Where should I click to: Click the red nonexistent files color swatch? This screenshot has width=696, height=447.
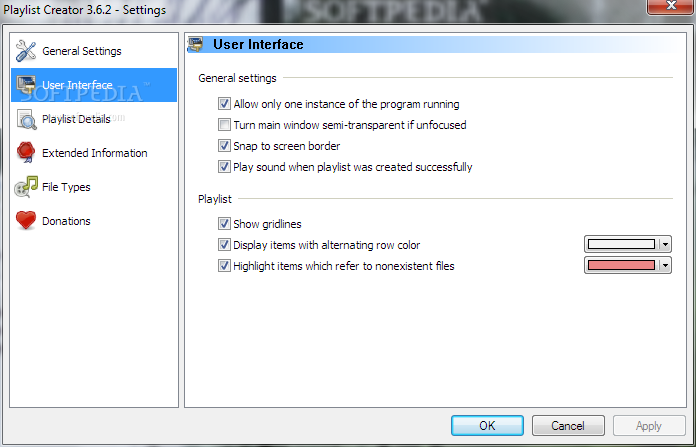(621, 265)
